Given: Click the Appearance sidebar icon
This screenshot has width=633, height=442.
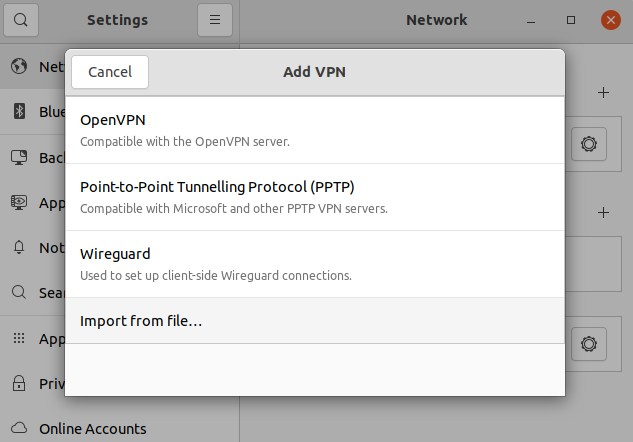Looking at the screenshot, I should pyautogui.click(x=19, y=202).
